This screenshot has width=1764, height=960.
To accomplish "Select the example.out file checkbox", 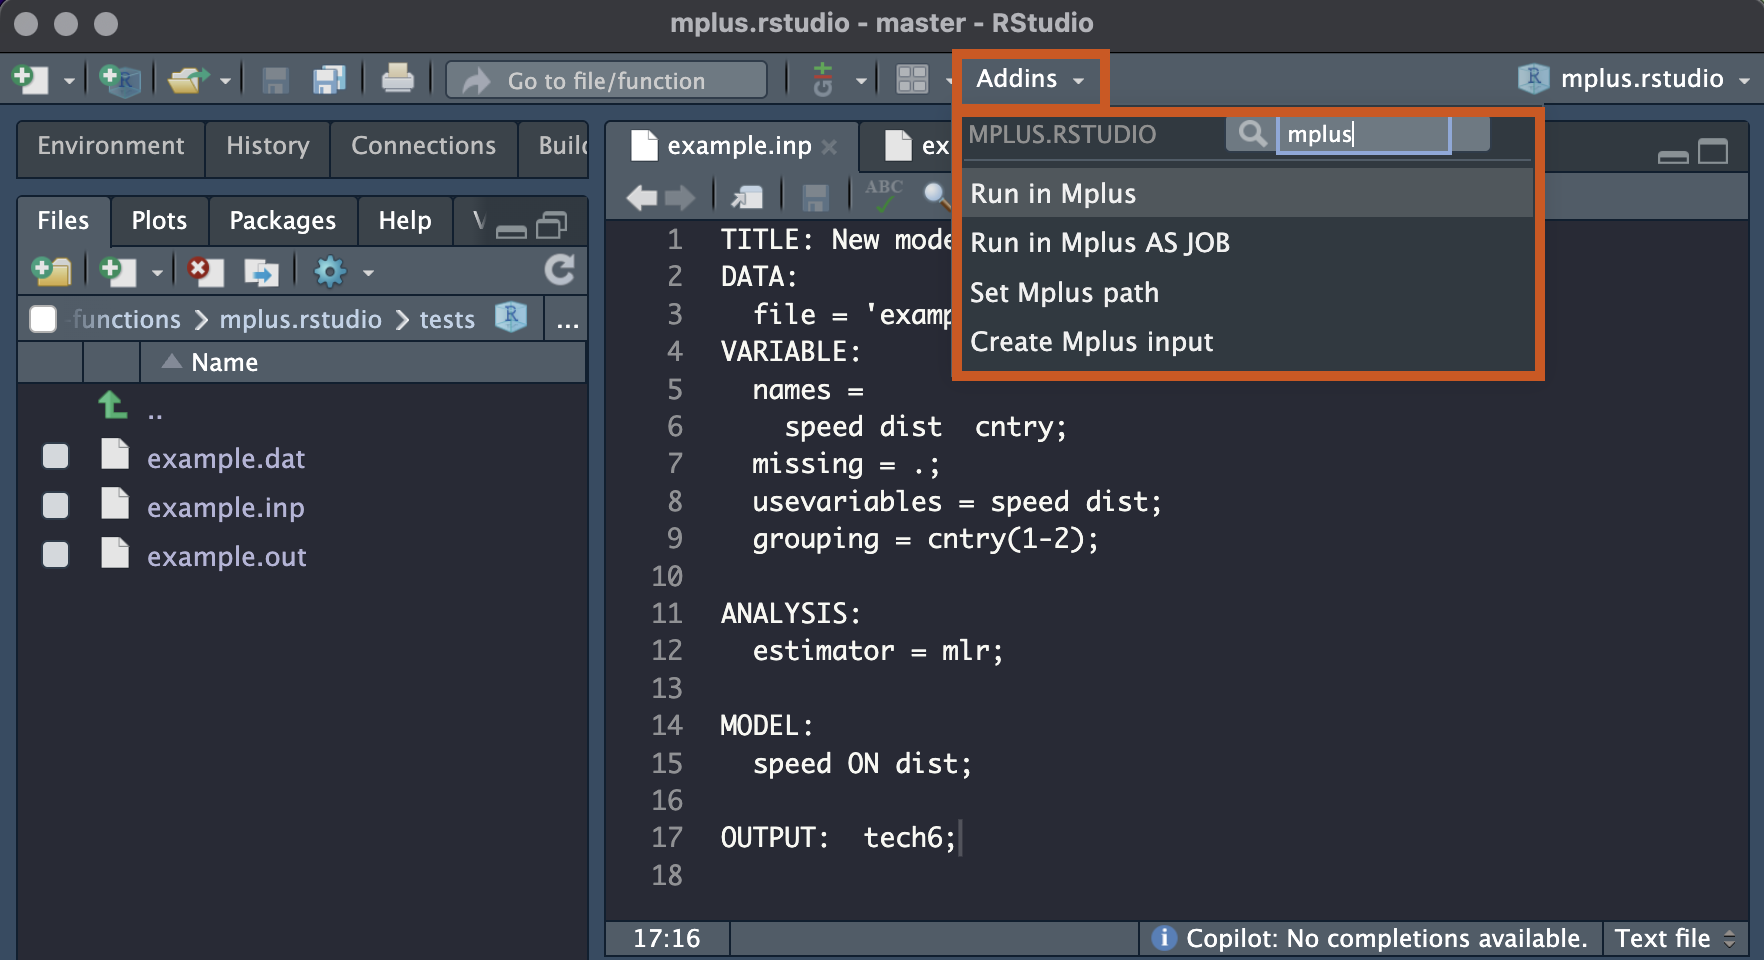I will [56, 555].
